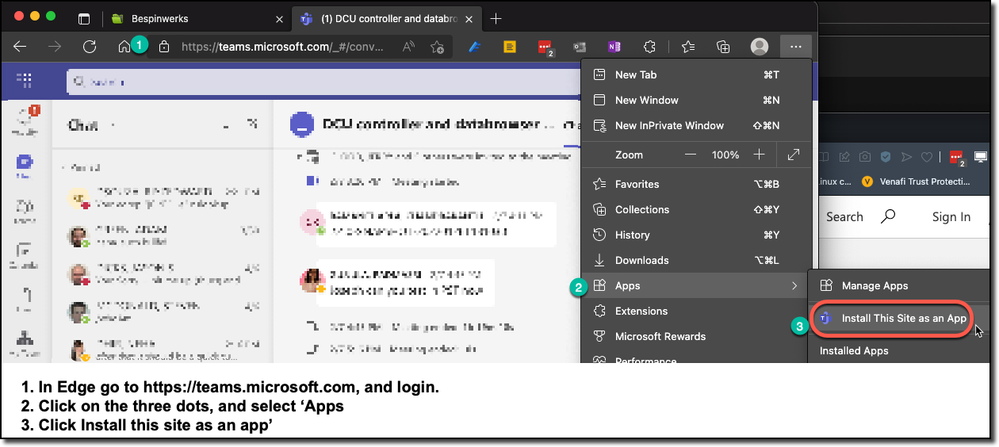
Task: Select the DCU controller and databro tab
Action: (x=388, y=18)
